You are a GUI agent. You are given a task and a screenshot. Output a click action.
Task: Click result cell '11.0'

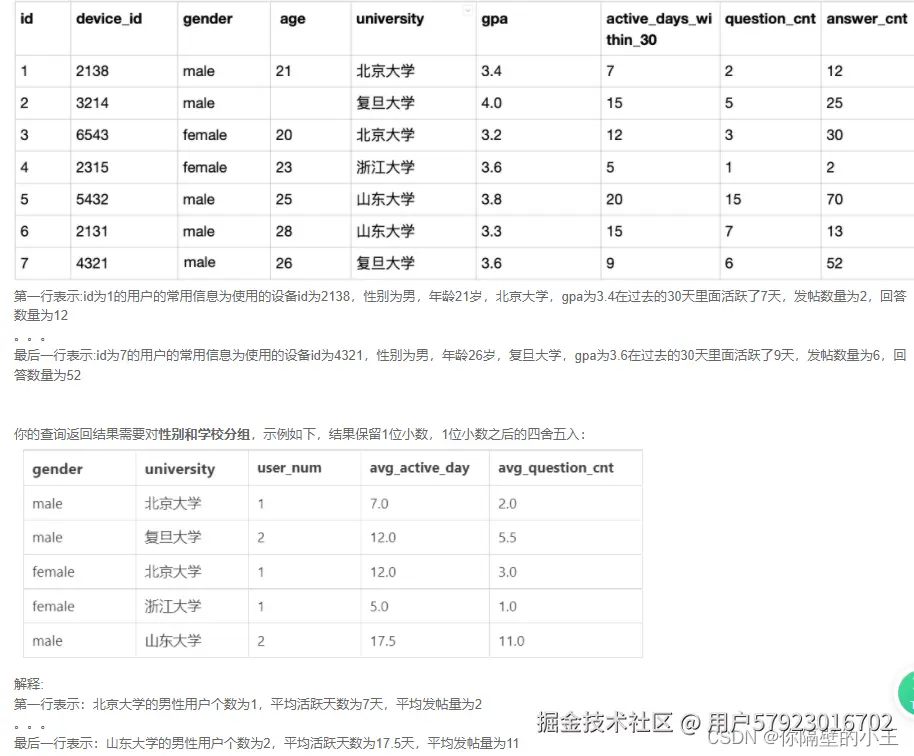pyautogui.click(x=511, y=641)
